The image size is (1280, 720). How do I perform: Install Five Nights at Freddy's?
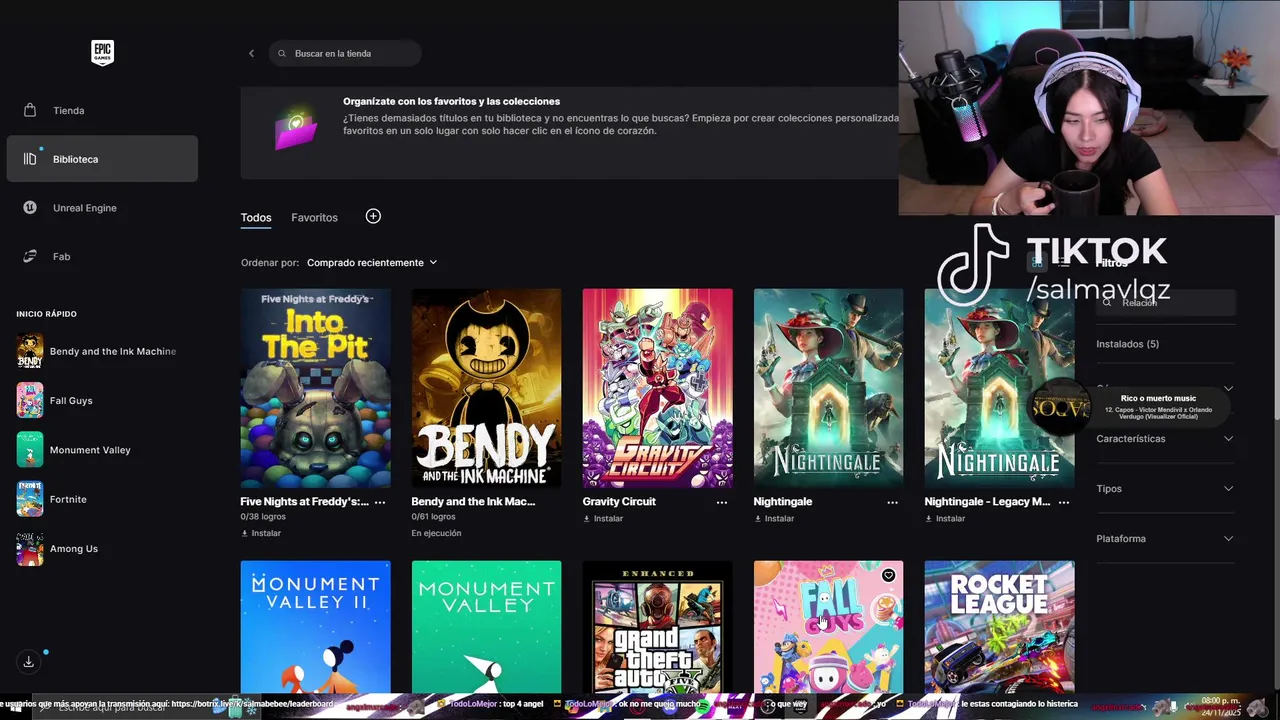pos(261,533)
